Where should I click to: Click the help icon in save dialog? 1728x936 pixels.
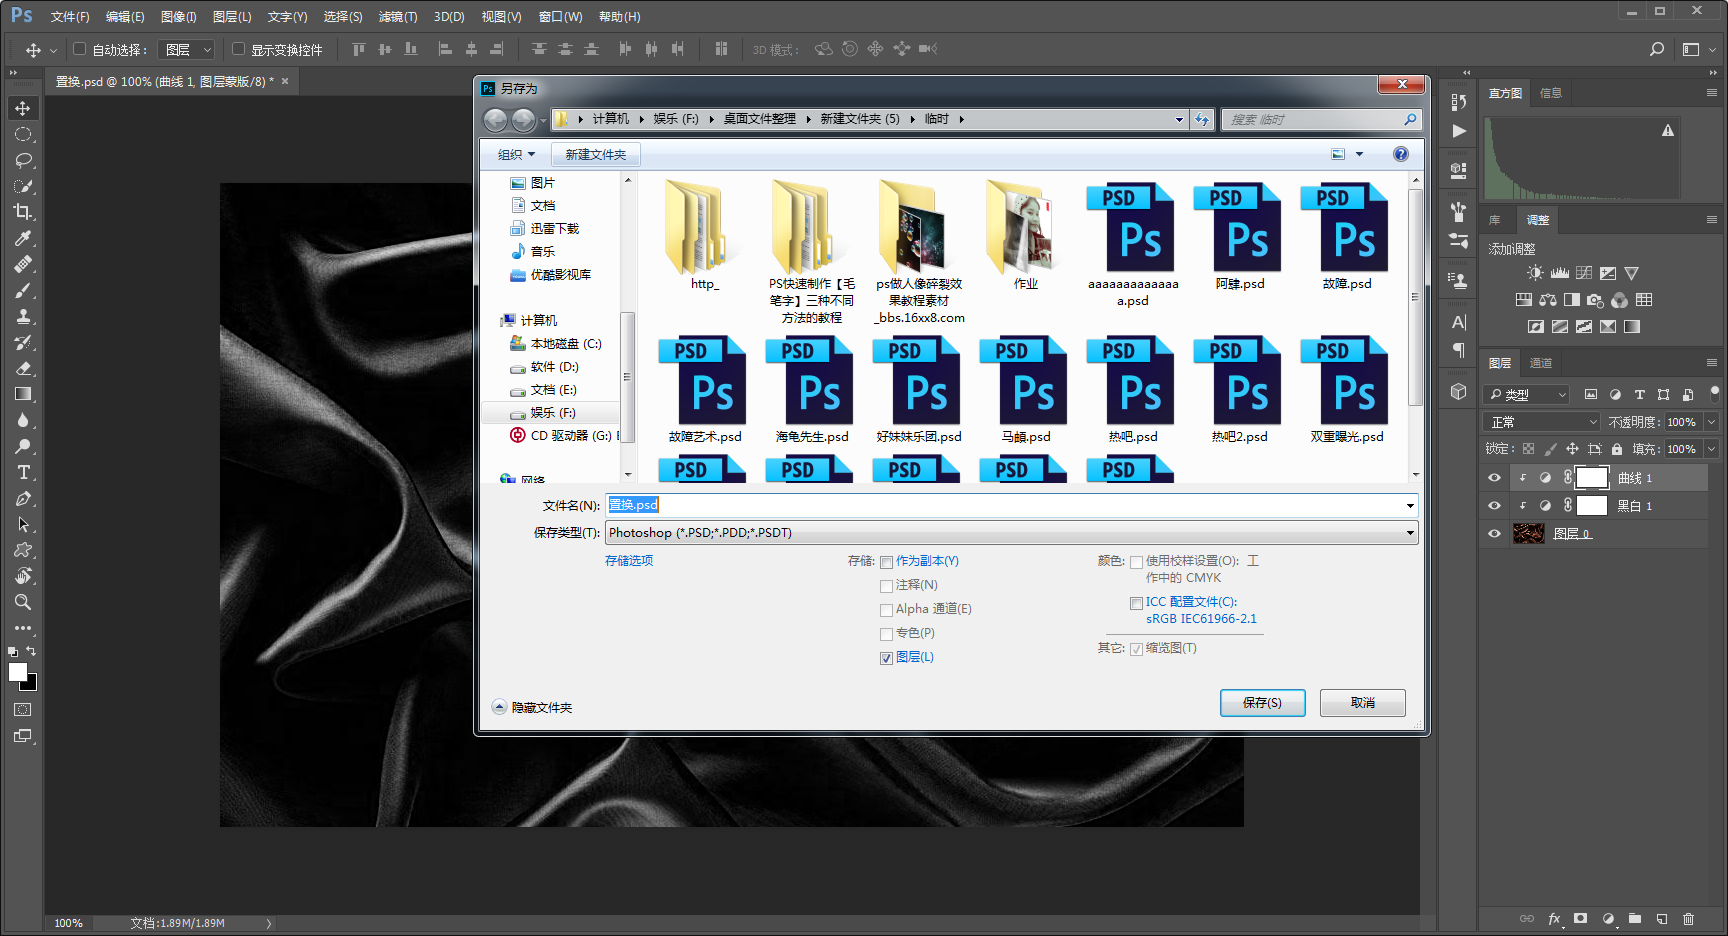coord(1401,154)
